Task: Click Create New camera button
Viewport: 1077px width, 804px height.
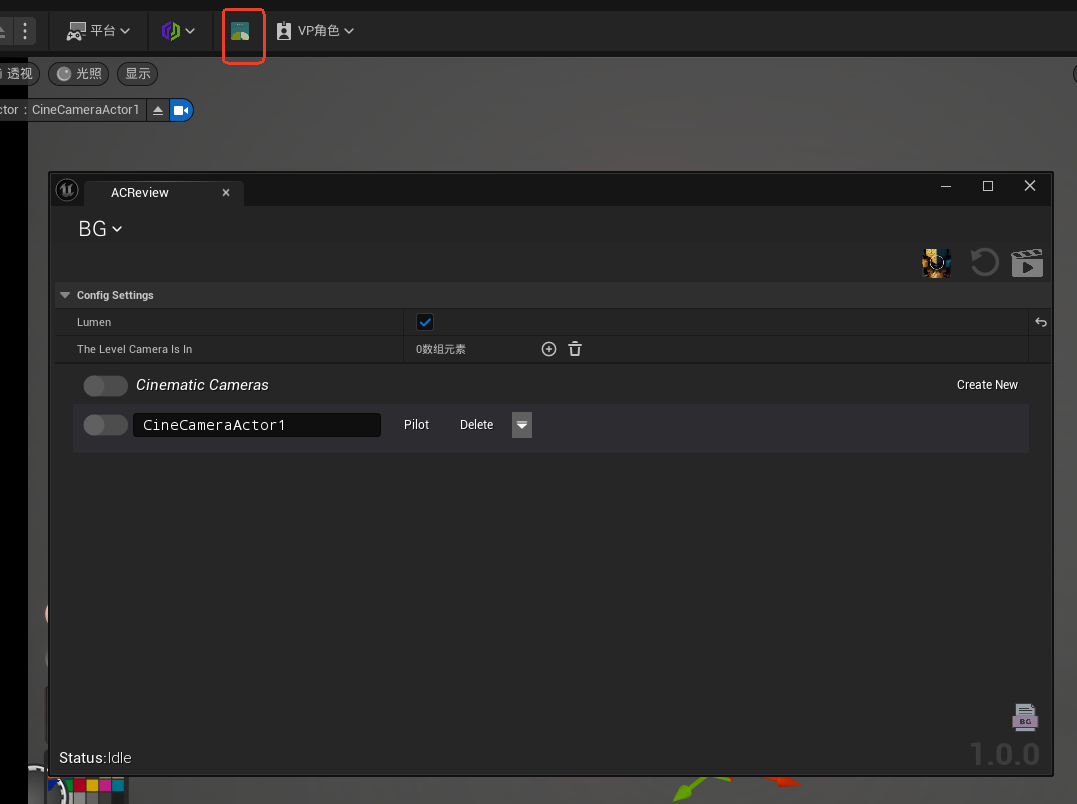Action: [987, 385]
